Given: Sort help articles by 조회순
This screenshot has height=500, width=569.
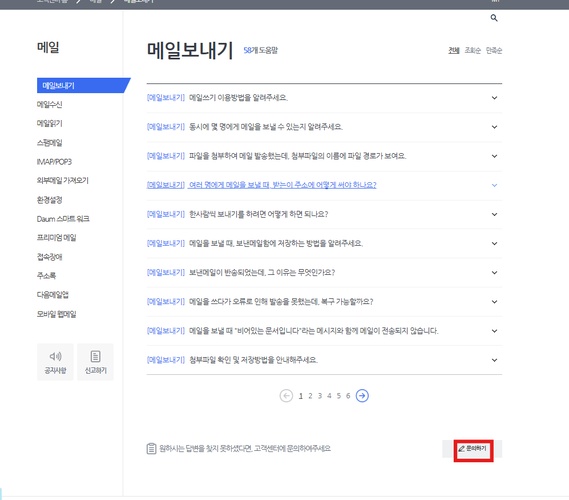Looking at the screenshot, I should [x=472, y=50].
